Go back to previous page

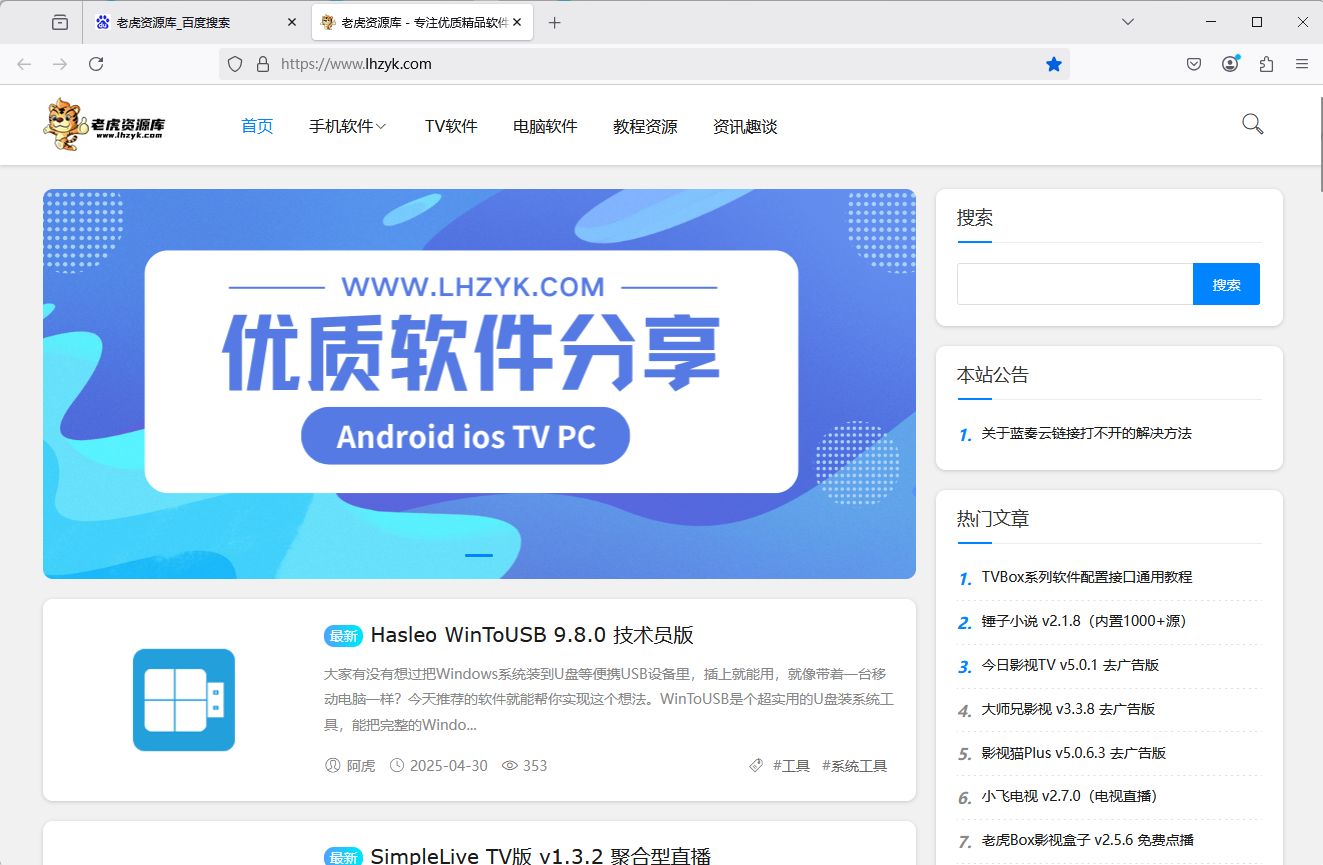24,64
